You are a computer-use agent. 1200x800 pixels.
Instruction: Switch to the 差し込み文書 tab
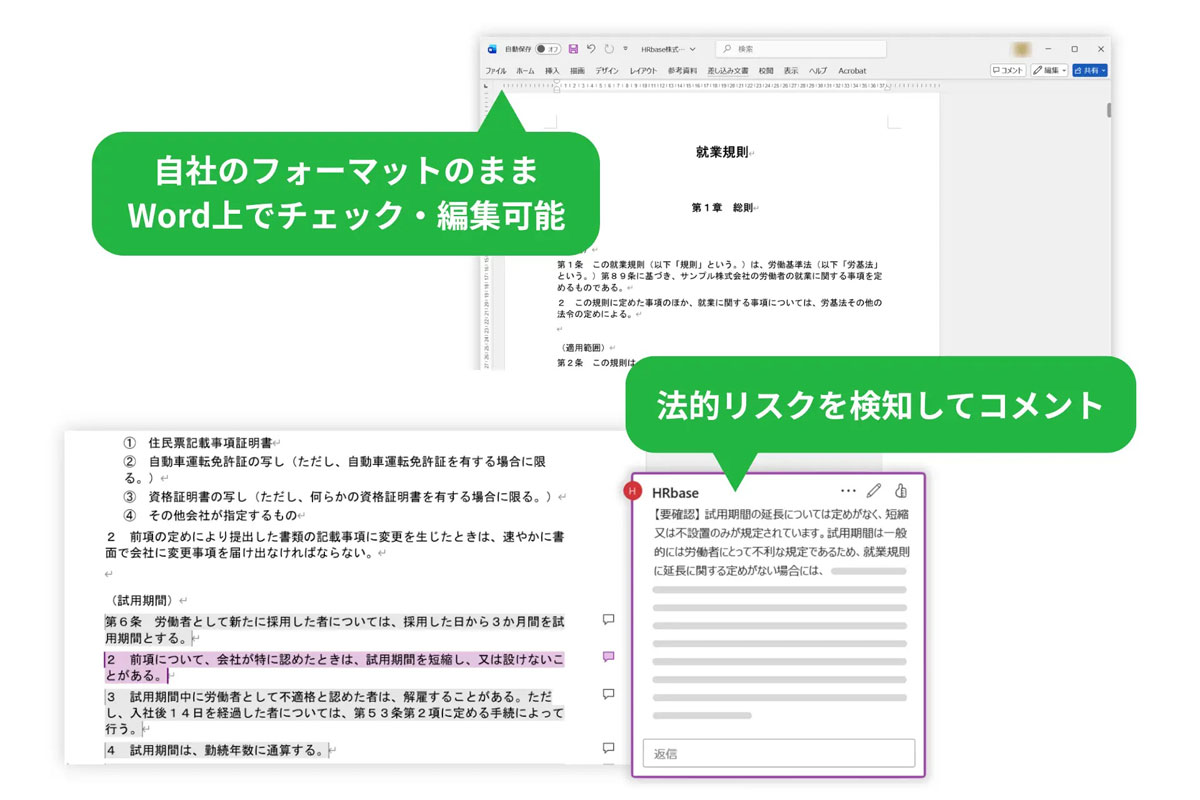(x=728, y=71)
